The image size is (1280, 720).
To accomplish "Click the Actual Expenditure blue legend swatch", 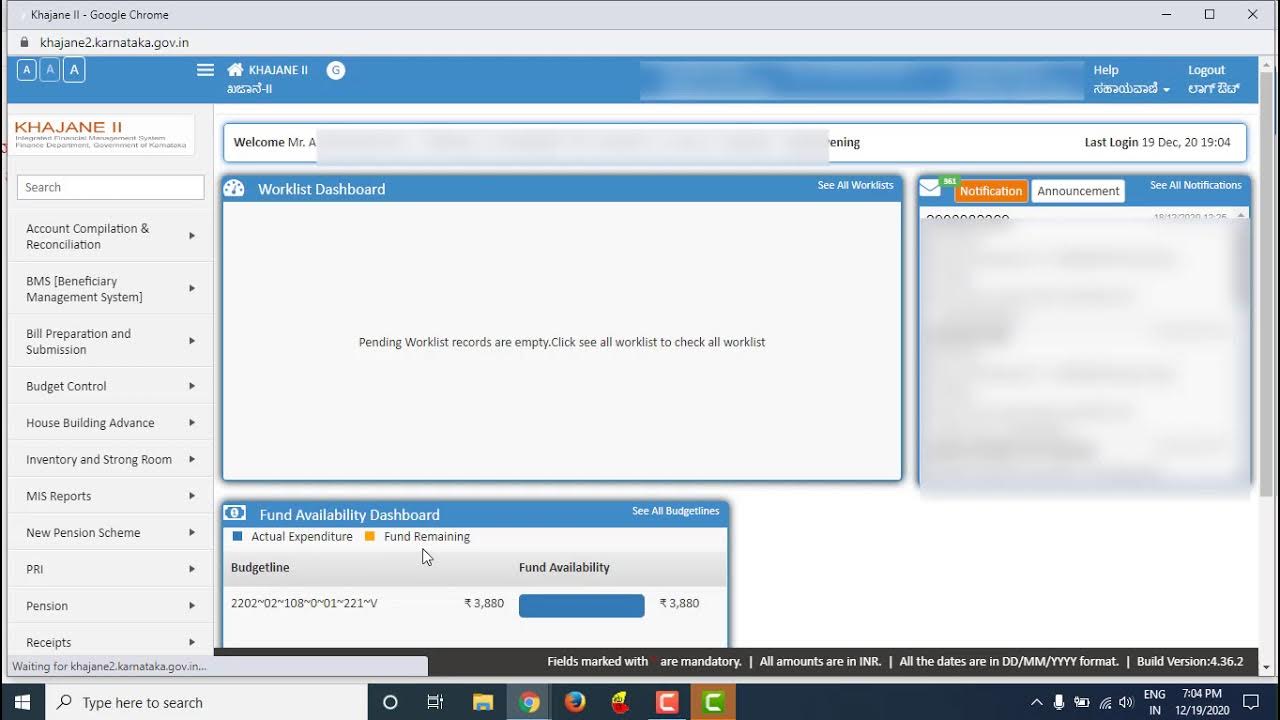I will click(237, 536).
